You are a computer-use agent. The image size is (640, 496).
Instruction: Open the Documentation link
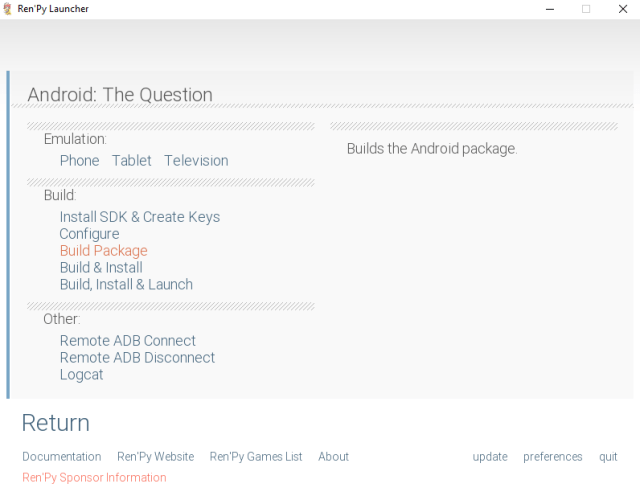pyautogui.click(x=62, y=457)
